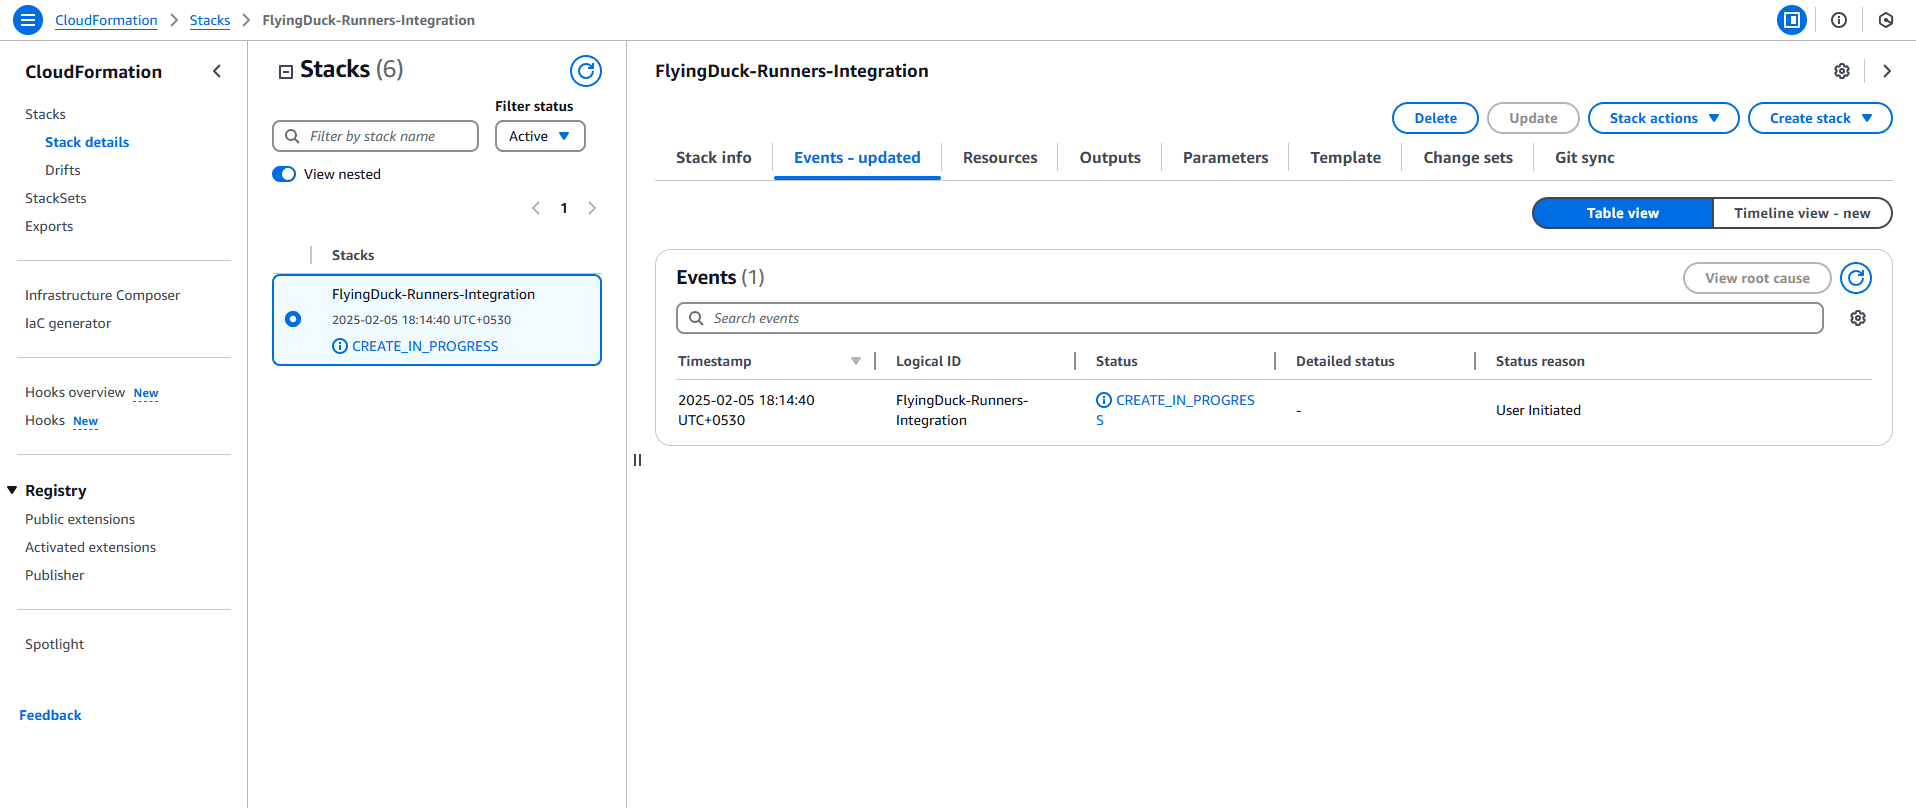Click CREATE_IN_PROGRESS status in stack card
The width and height of the screenshot is (1916, 808).
click(x=425, y=346)
